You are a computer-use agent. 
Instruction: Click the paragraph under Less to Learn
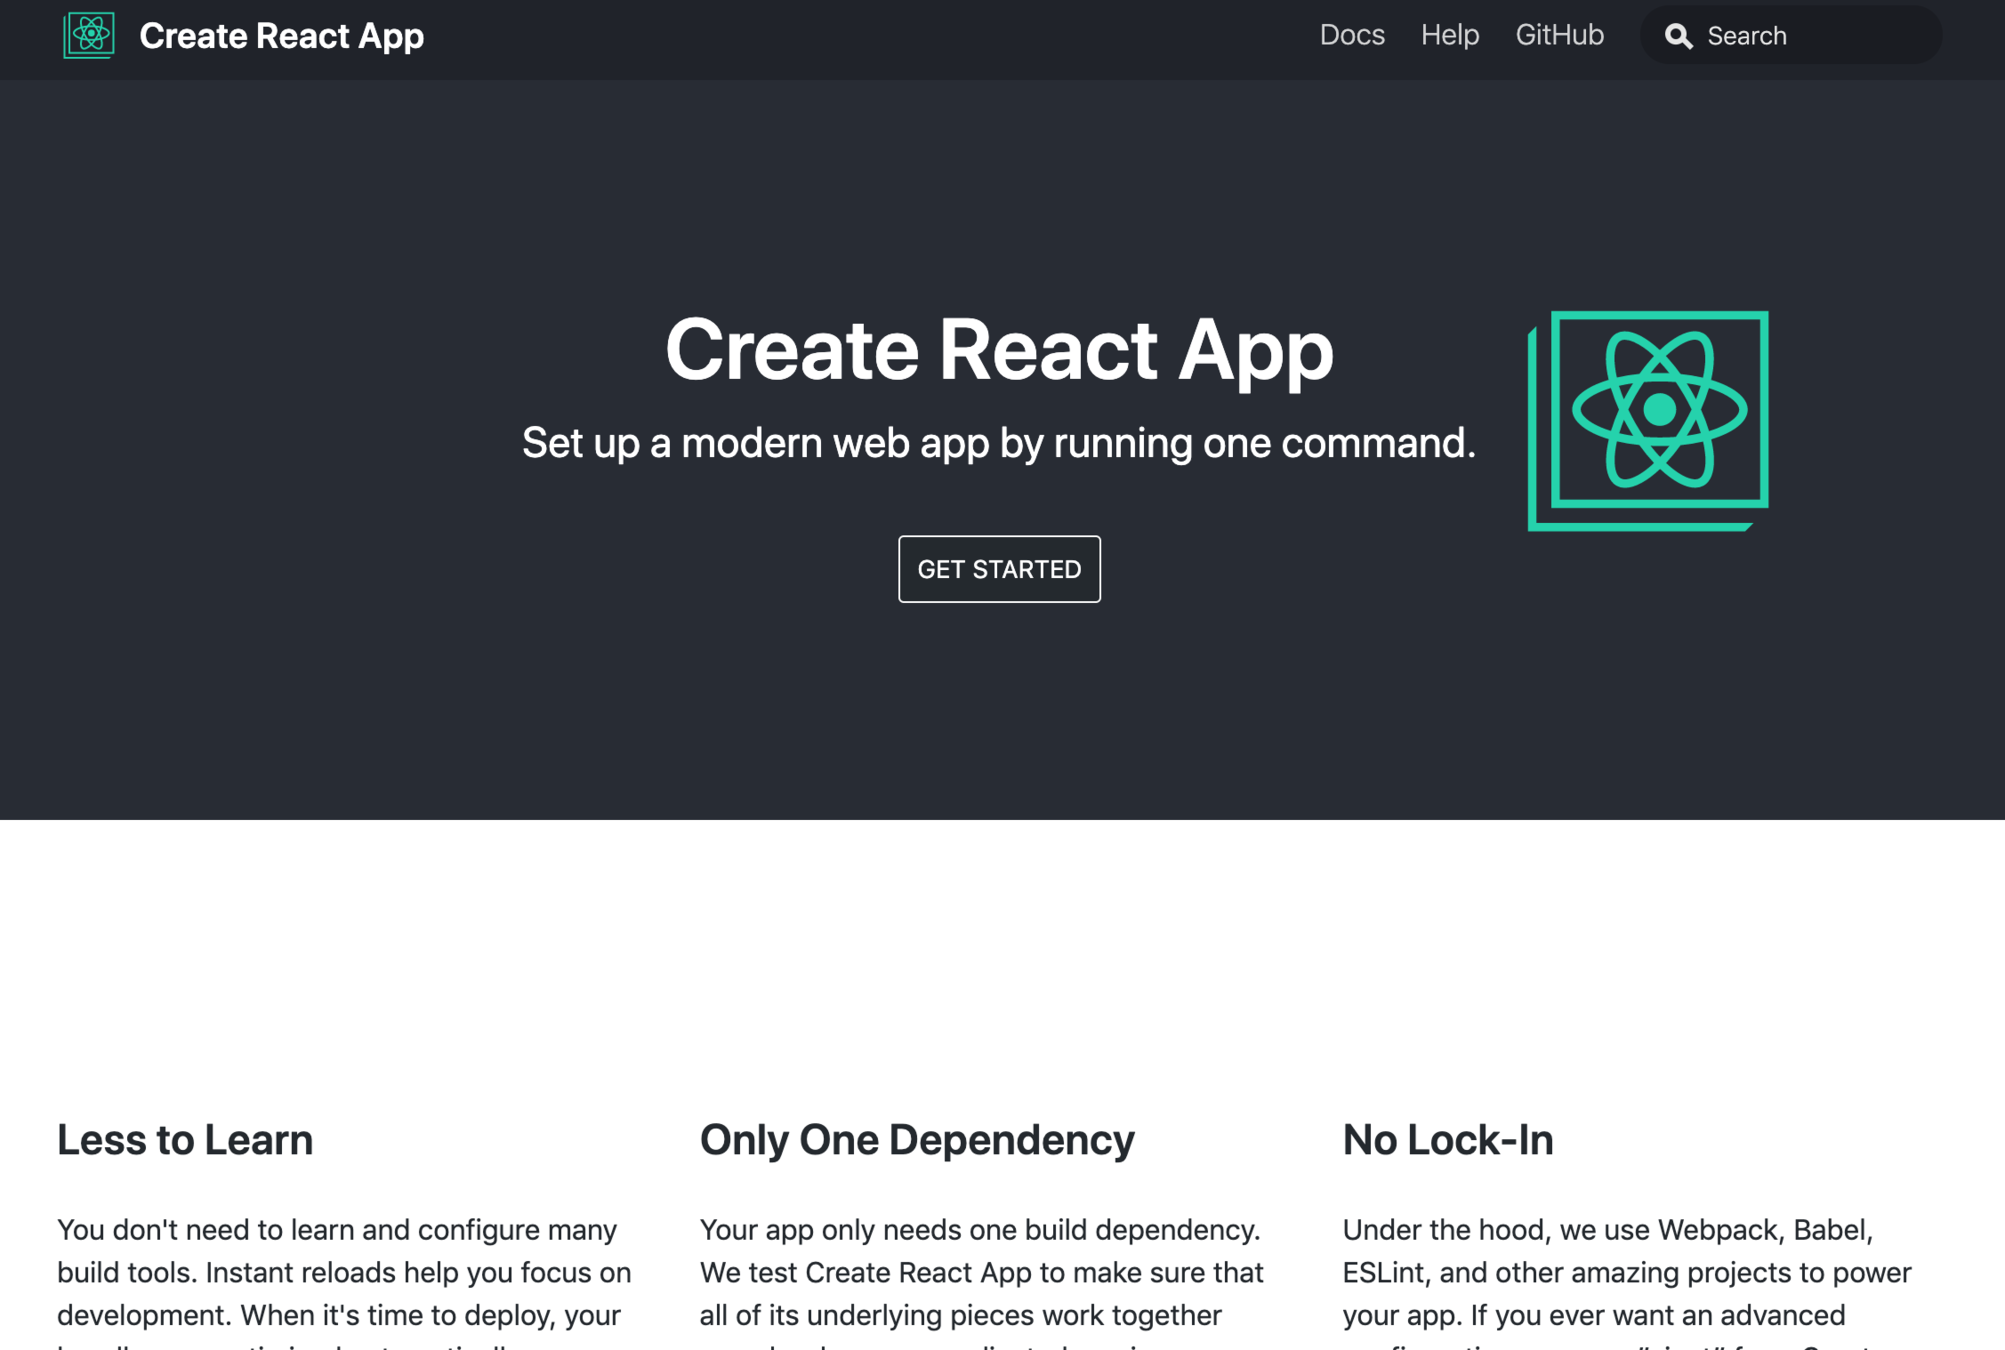(x=343, y=1272)
